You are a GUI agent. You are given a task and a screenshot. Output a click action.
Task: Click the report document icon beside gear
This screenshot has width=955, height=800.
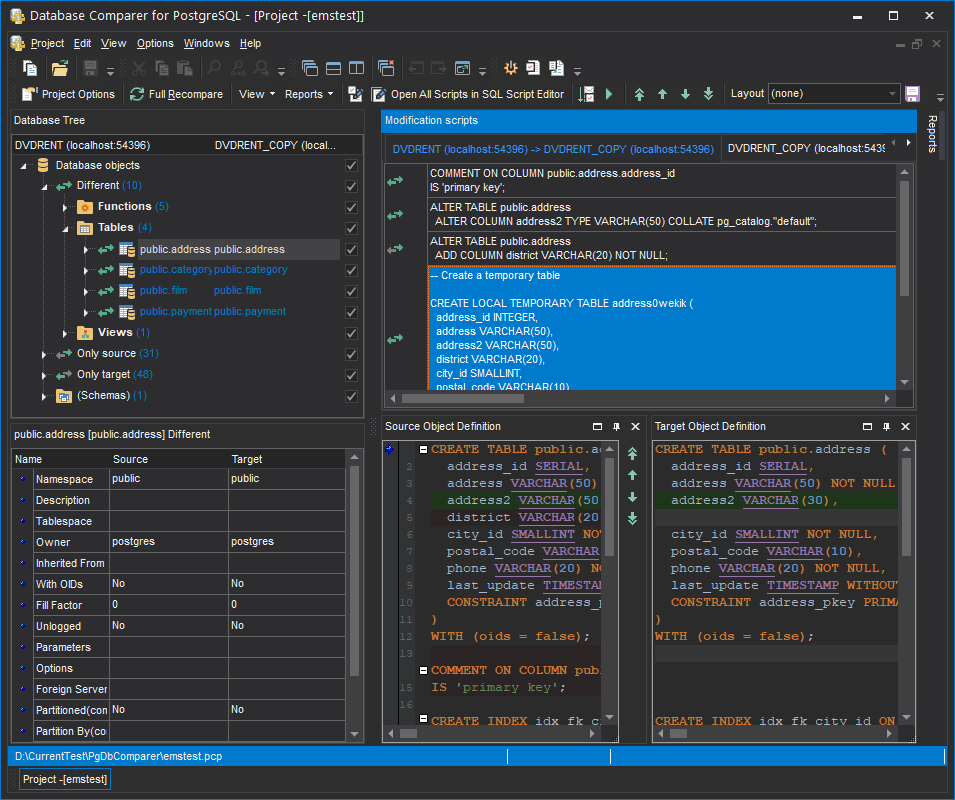coord(533,68)
